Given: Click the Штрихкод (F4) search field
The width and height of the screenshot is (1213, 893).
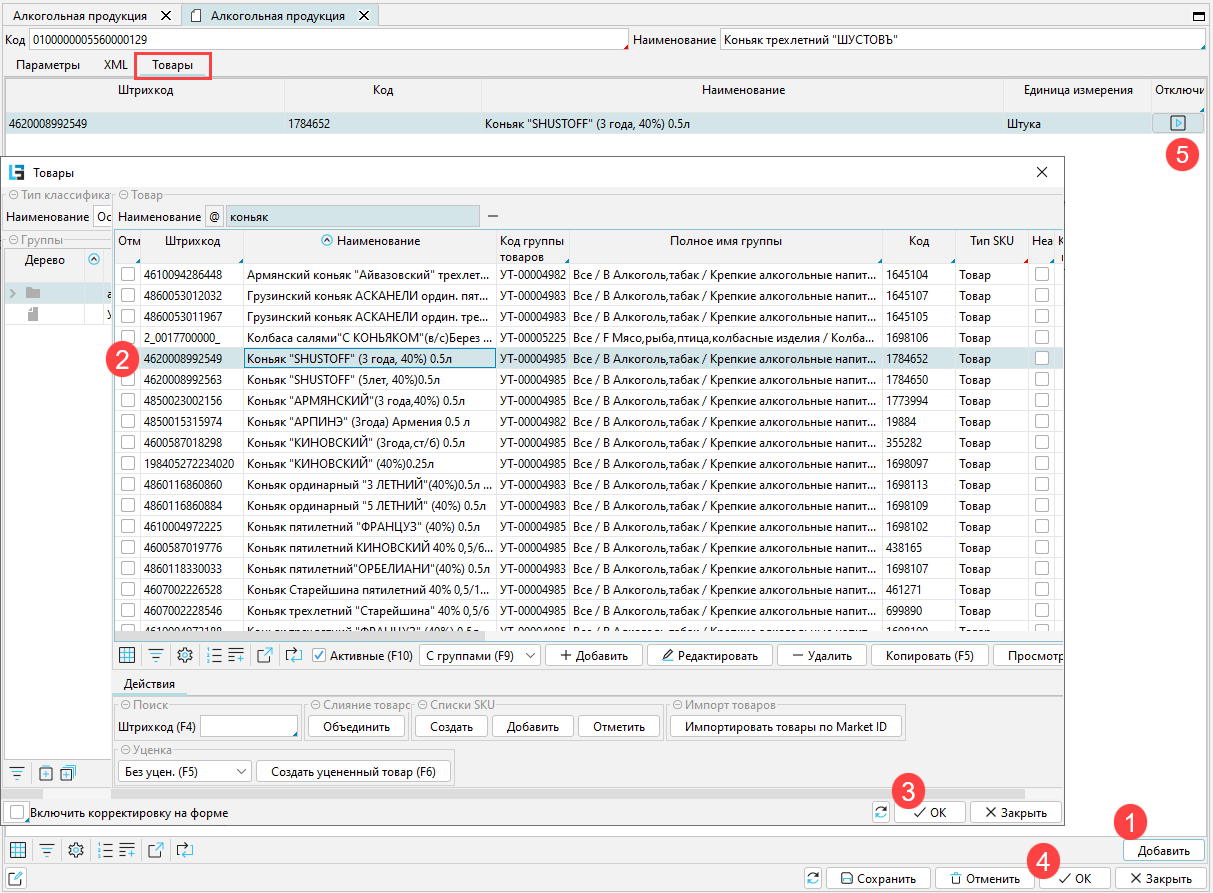Looking at the screenshot, I should (x=249, y=726).
